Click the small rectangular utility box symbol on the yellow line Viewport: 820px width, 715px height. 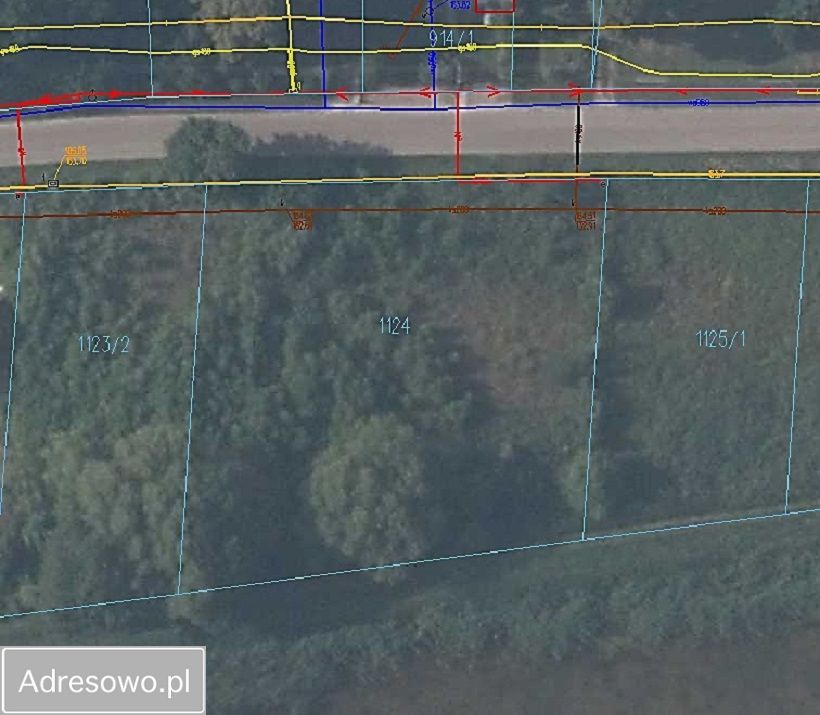[53, 184]
